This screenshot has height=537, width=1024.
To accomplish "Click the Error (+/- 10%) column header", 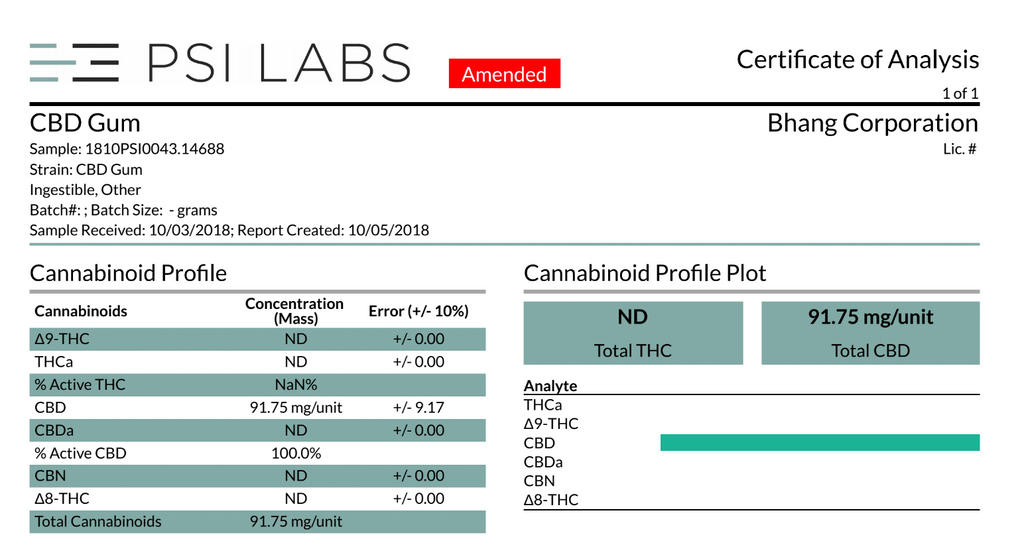I will tap(419, 311).
